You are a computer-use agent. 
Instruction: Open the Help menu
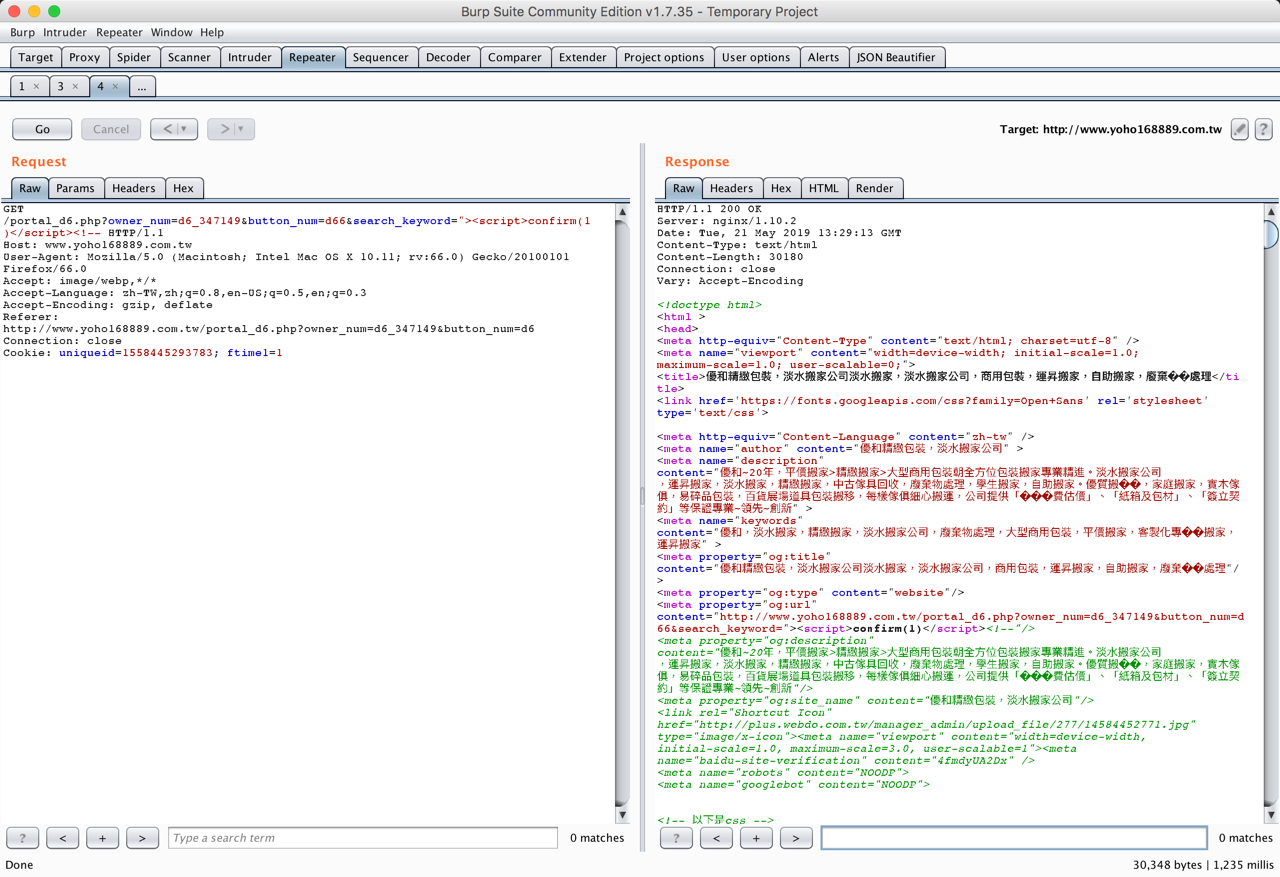pos(212,32)
